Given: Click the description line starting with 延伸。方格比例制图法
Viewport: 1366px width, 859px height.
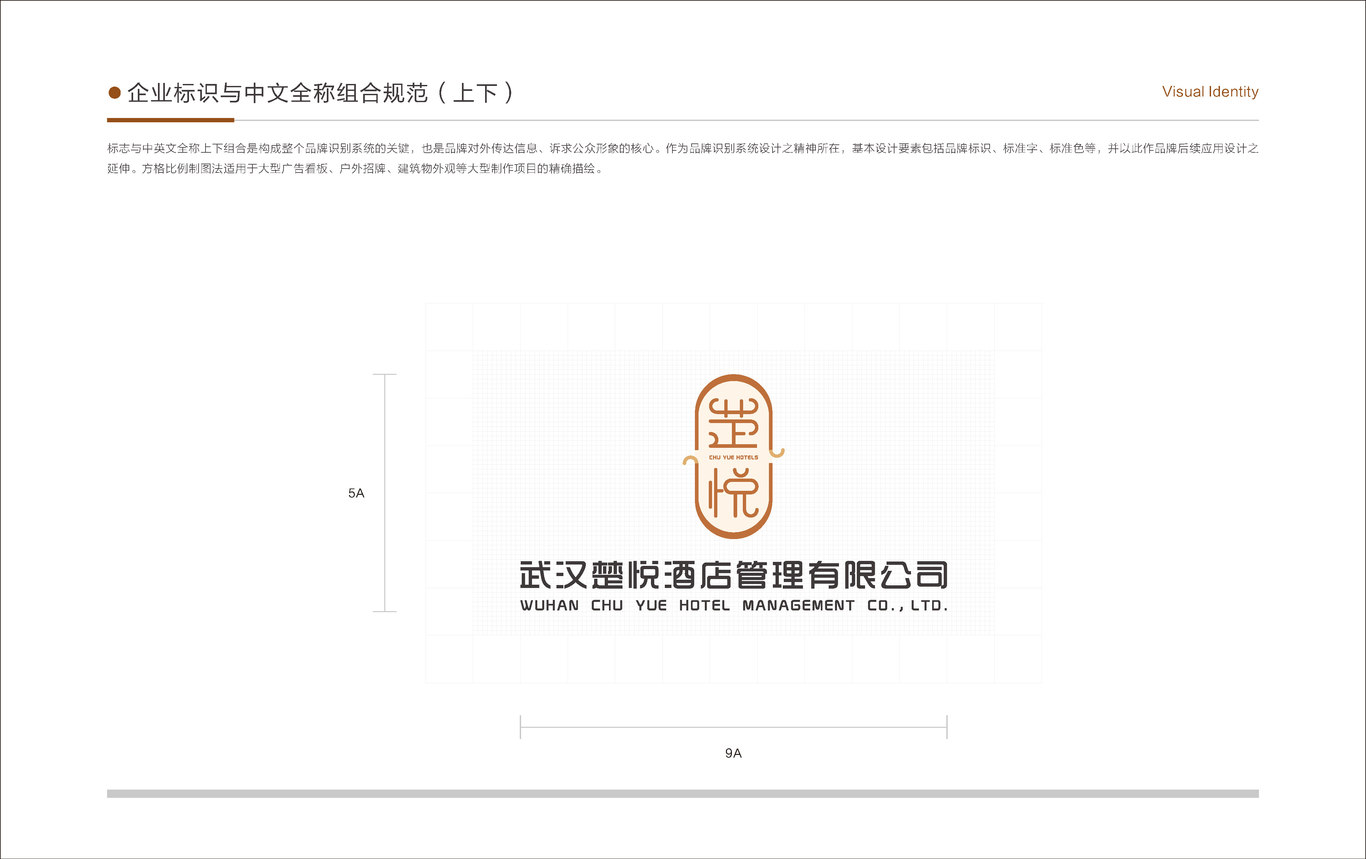Looking at the screenshot, I should (x=355, y=169).
